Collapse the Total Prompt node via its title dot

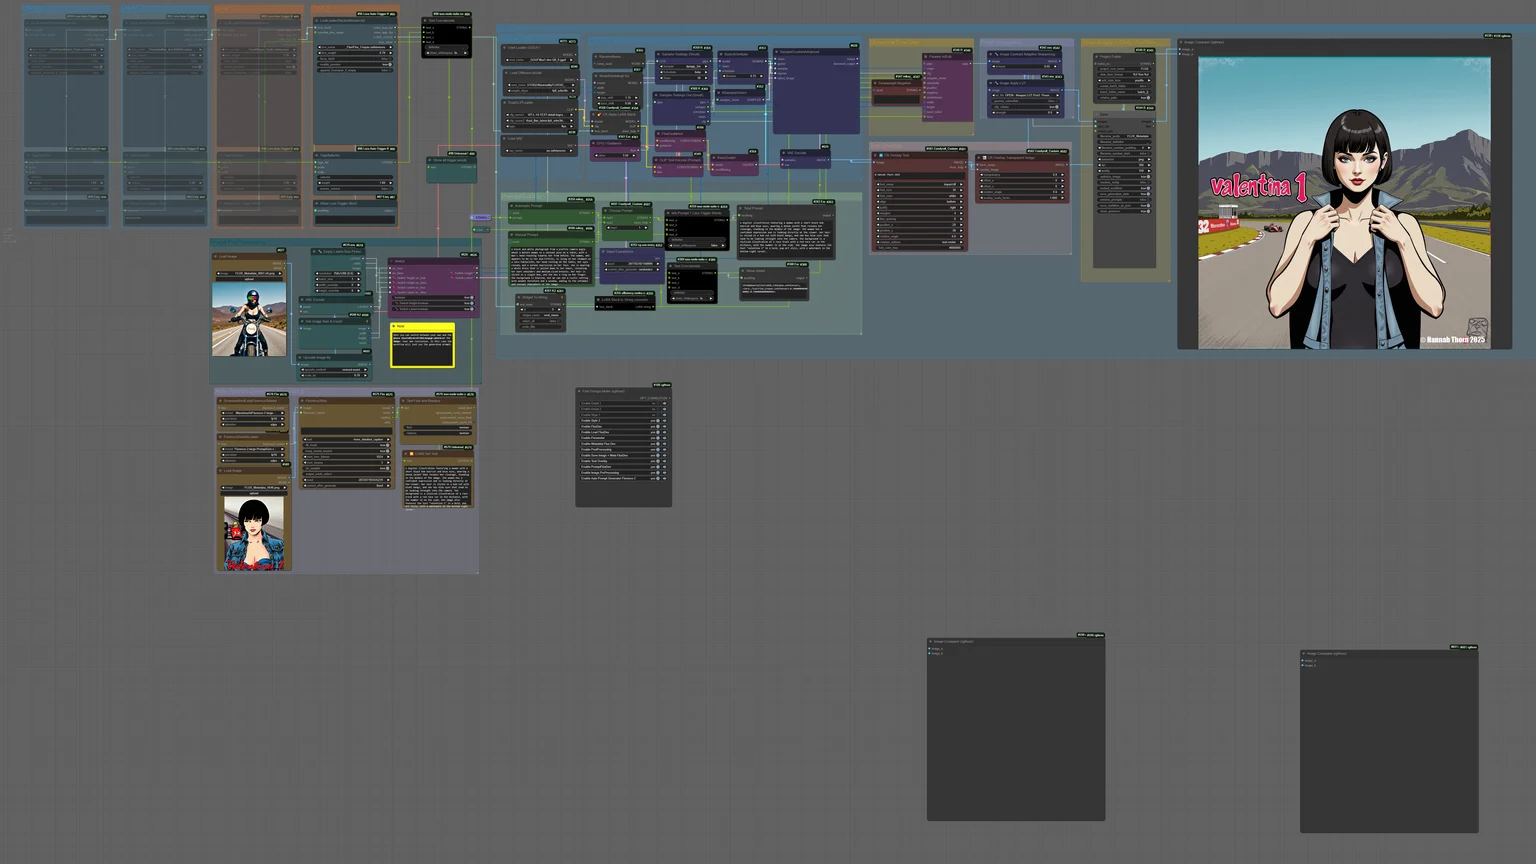741,208
